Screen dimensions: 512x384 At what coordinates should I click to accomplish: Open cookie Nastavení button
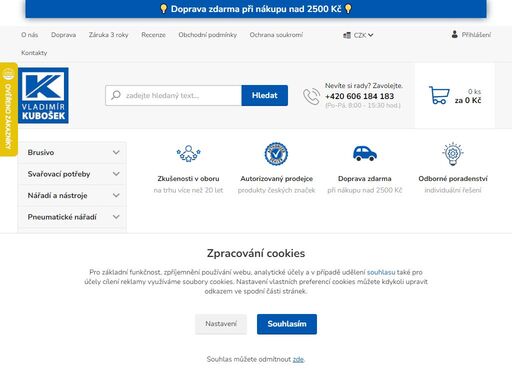click(221, 324)
